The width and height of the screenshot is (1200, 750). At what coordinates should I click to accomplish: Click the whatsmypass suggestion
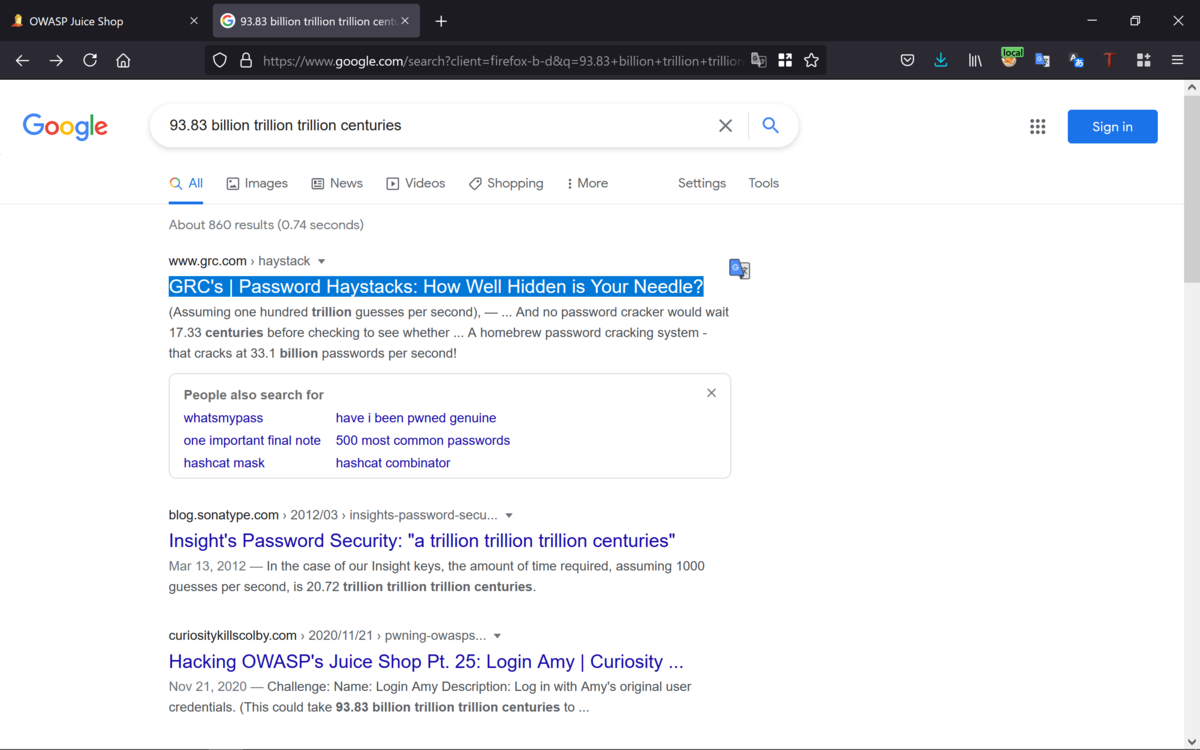point(223,418)
